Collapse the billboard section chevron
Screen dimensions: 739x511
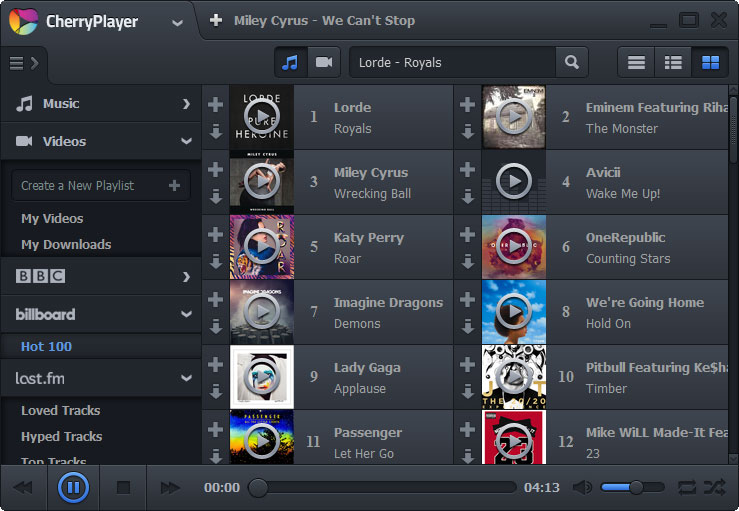(186, 314)
